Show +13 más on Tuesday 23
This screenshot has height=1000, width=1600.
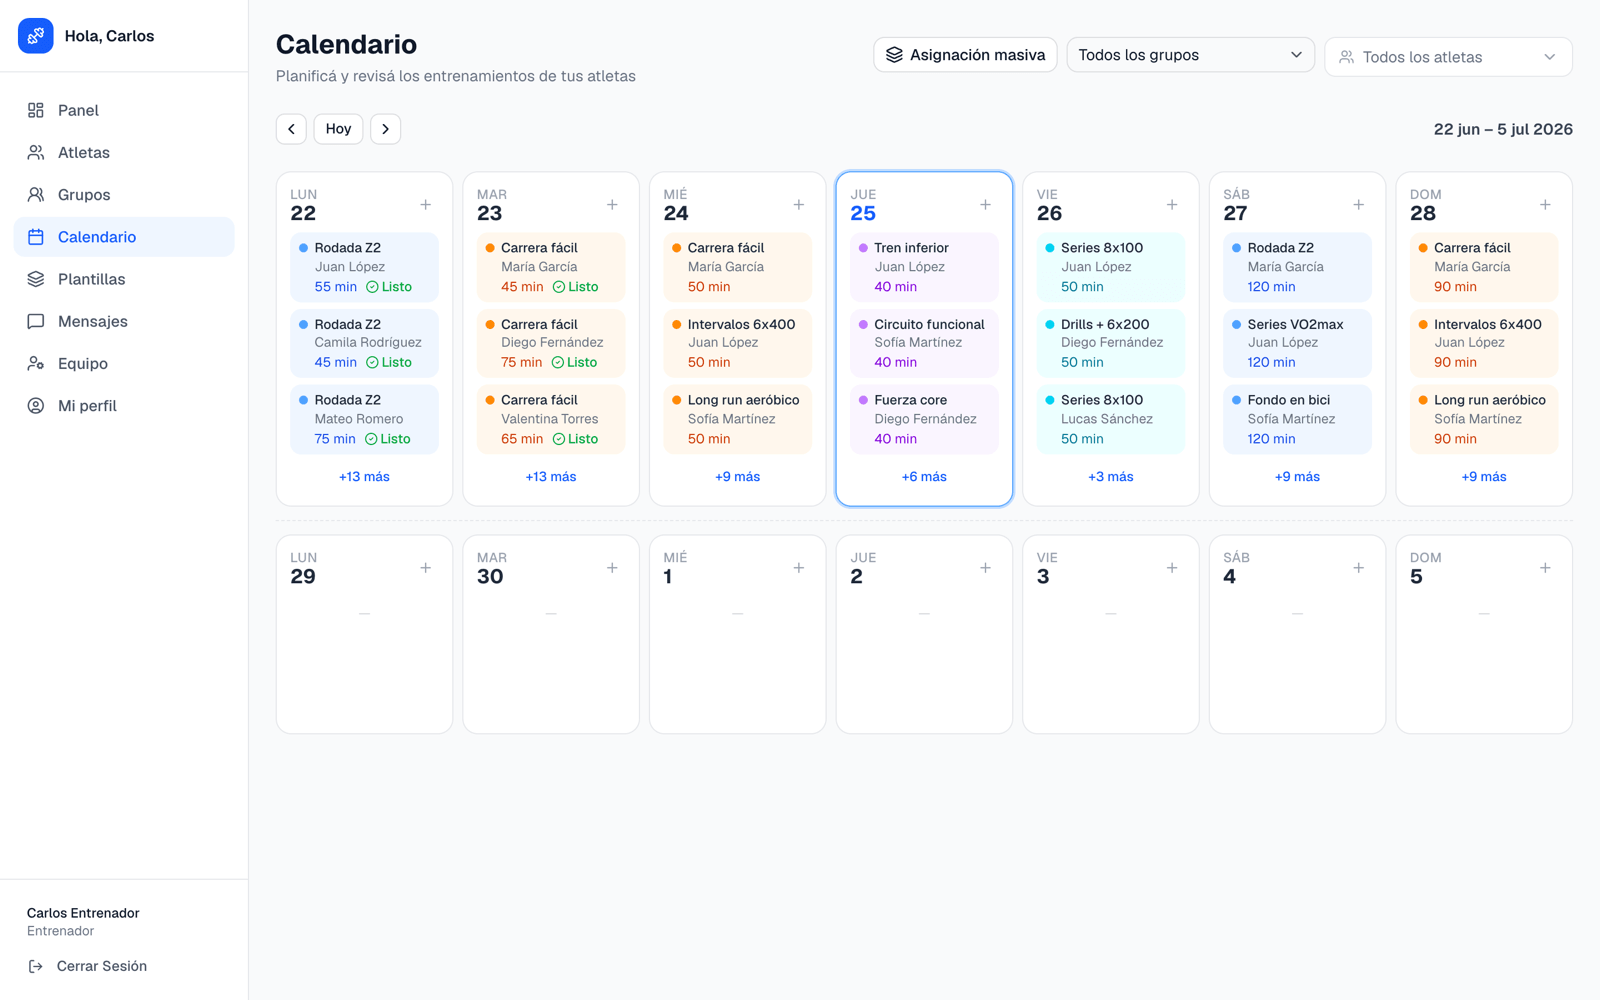551,477
